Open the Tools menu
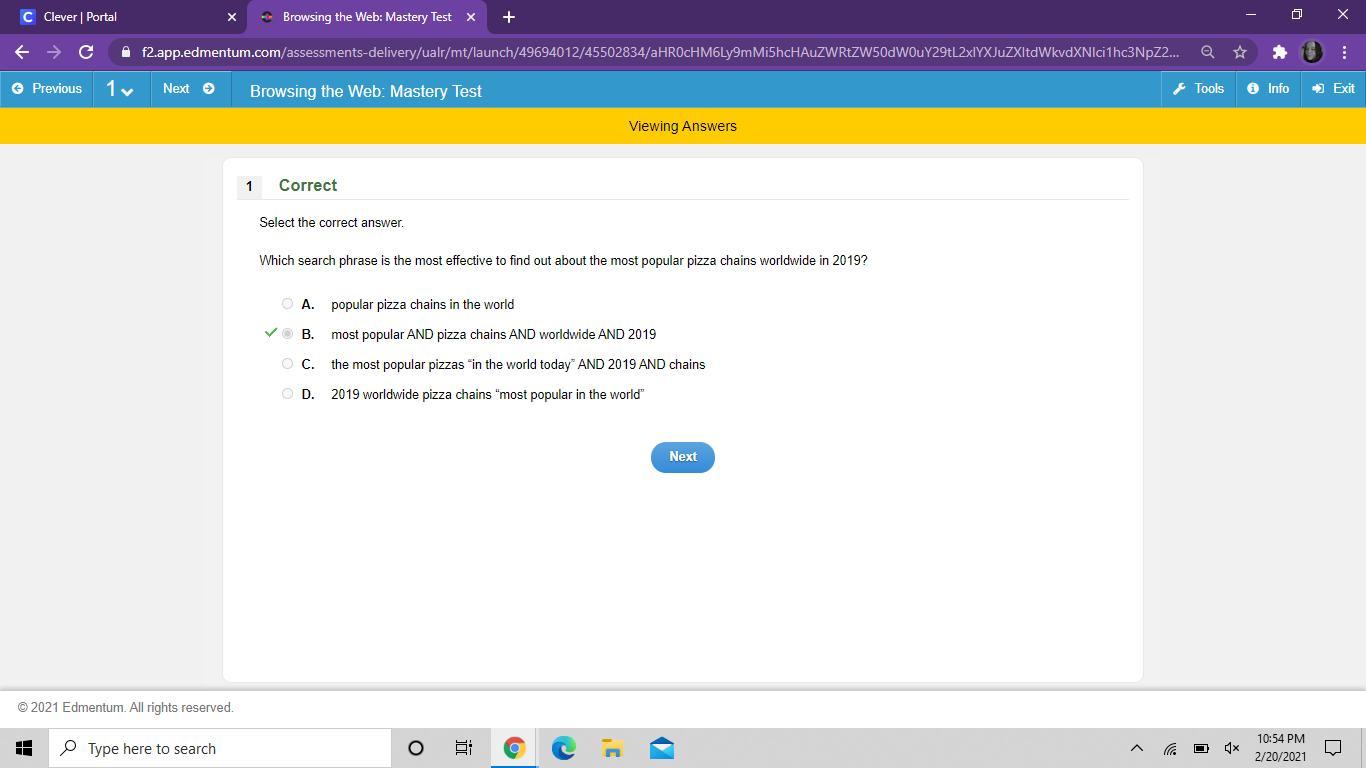 1198,89
